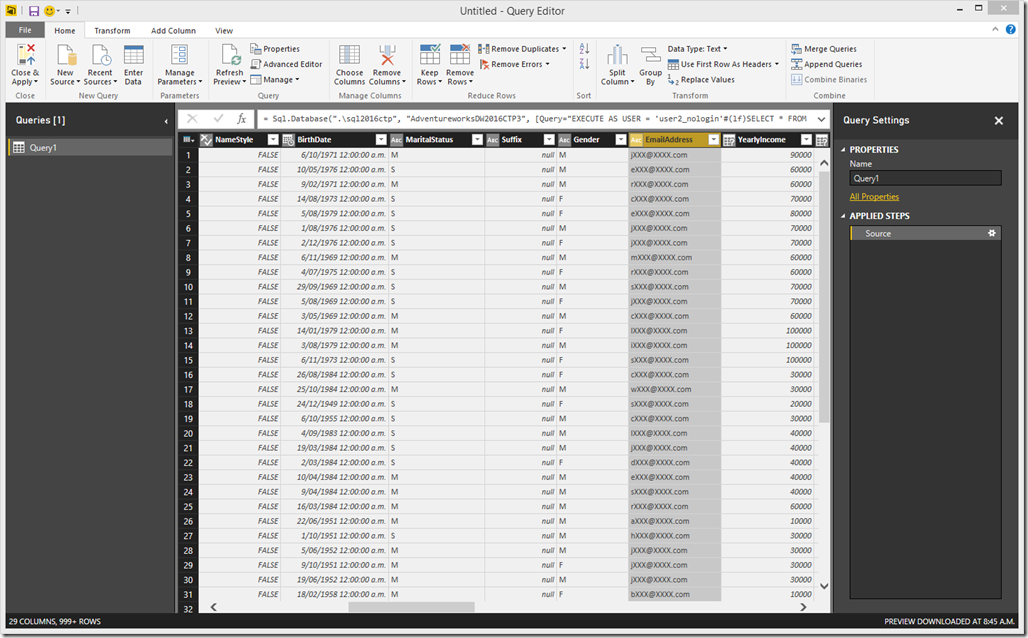Open the help question mark icon
This screenshot has height=638, width=1028.
[x=1010, y=30]
